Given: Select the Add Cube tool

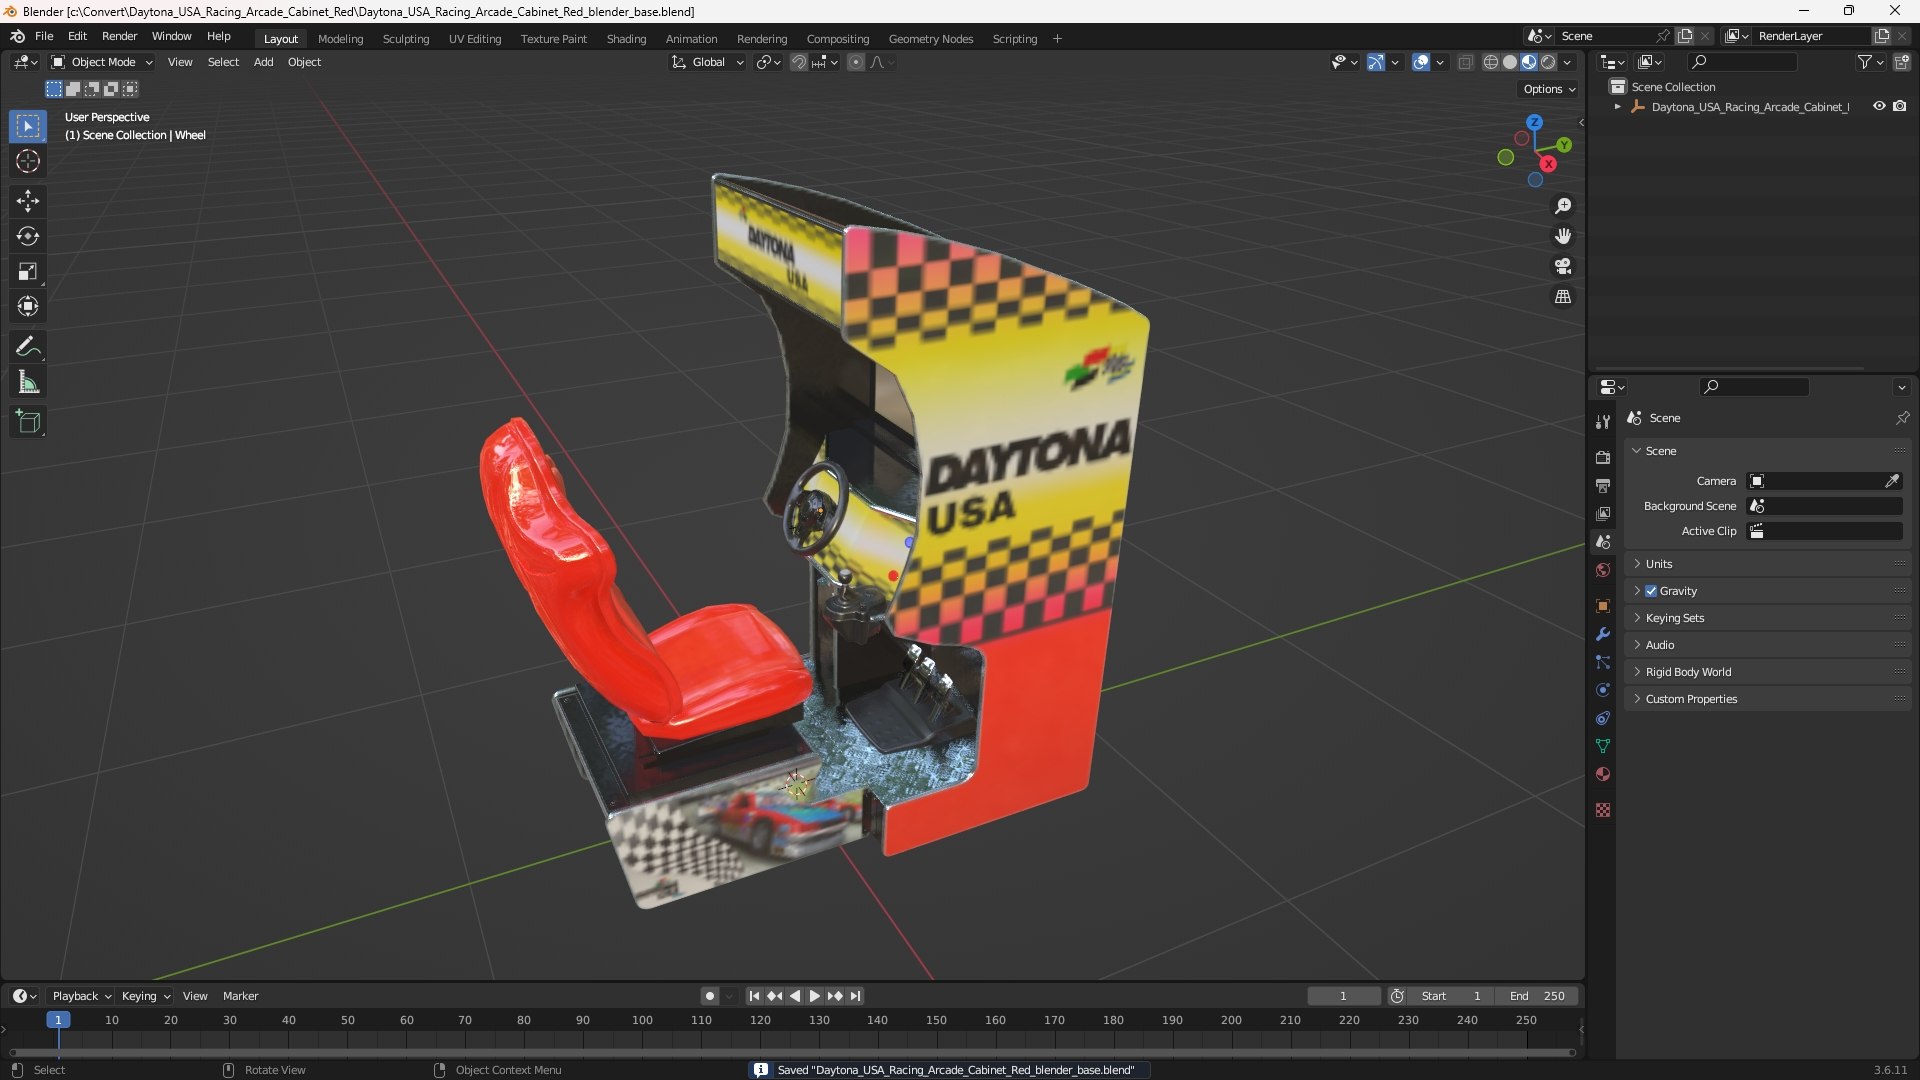Looking at the screenshot, I should click(28, 422).
